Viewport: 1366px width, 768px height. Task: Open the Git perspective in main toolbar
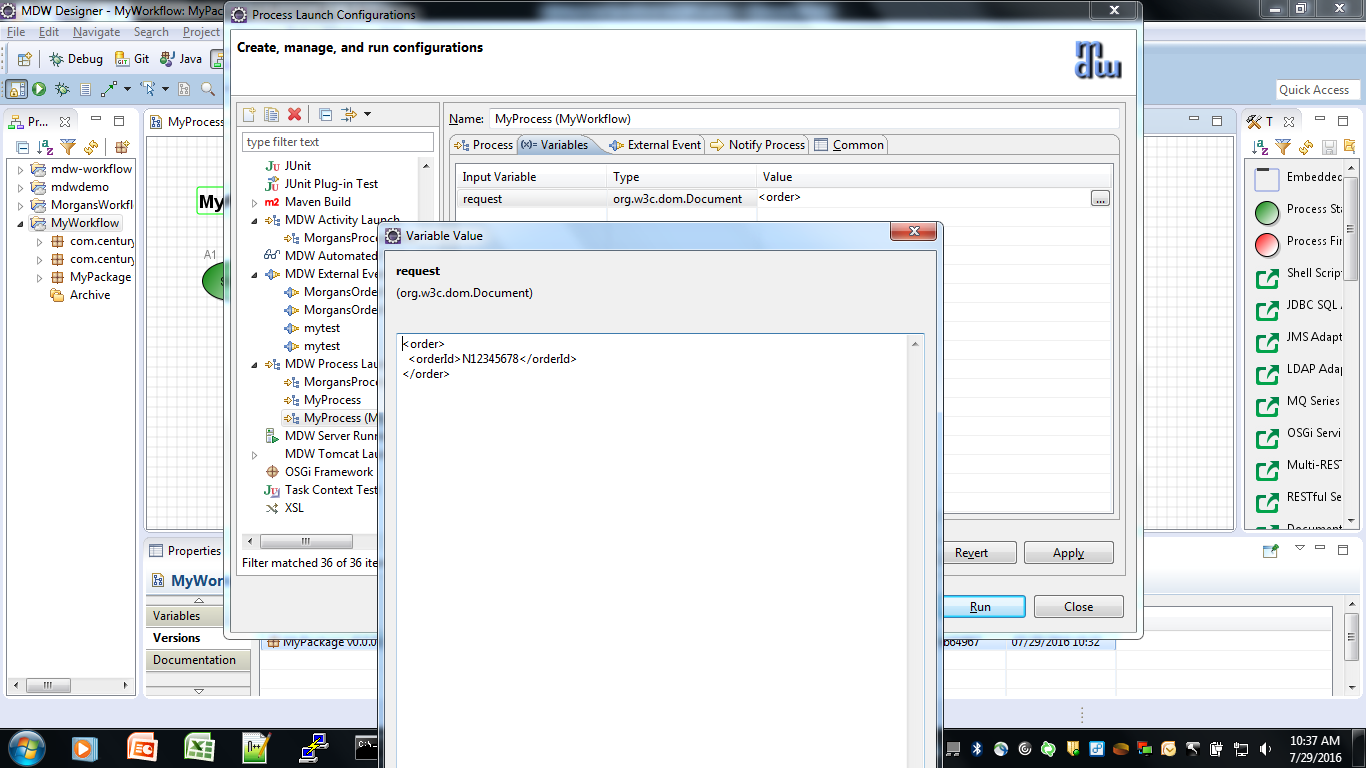(x=132, y=59)
